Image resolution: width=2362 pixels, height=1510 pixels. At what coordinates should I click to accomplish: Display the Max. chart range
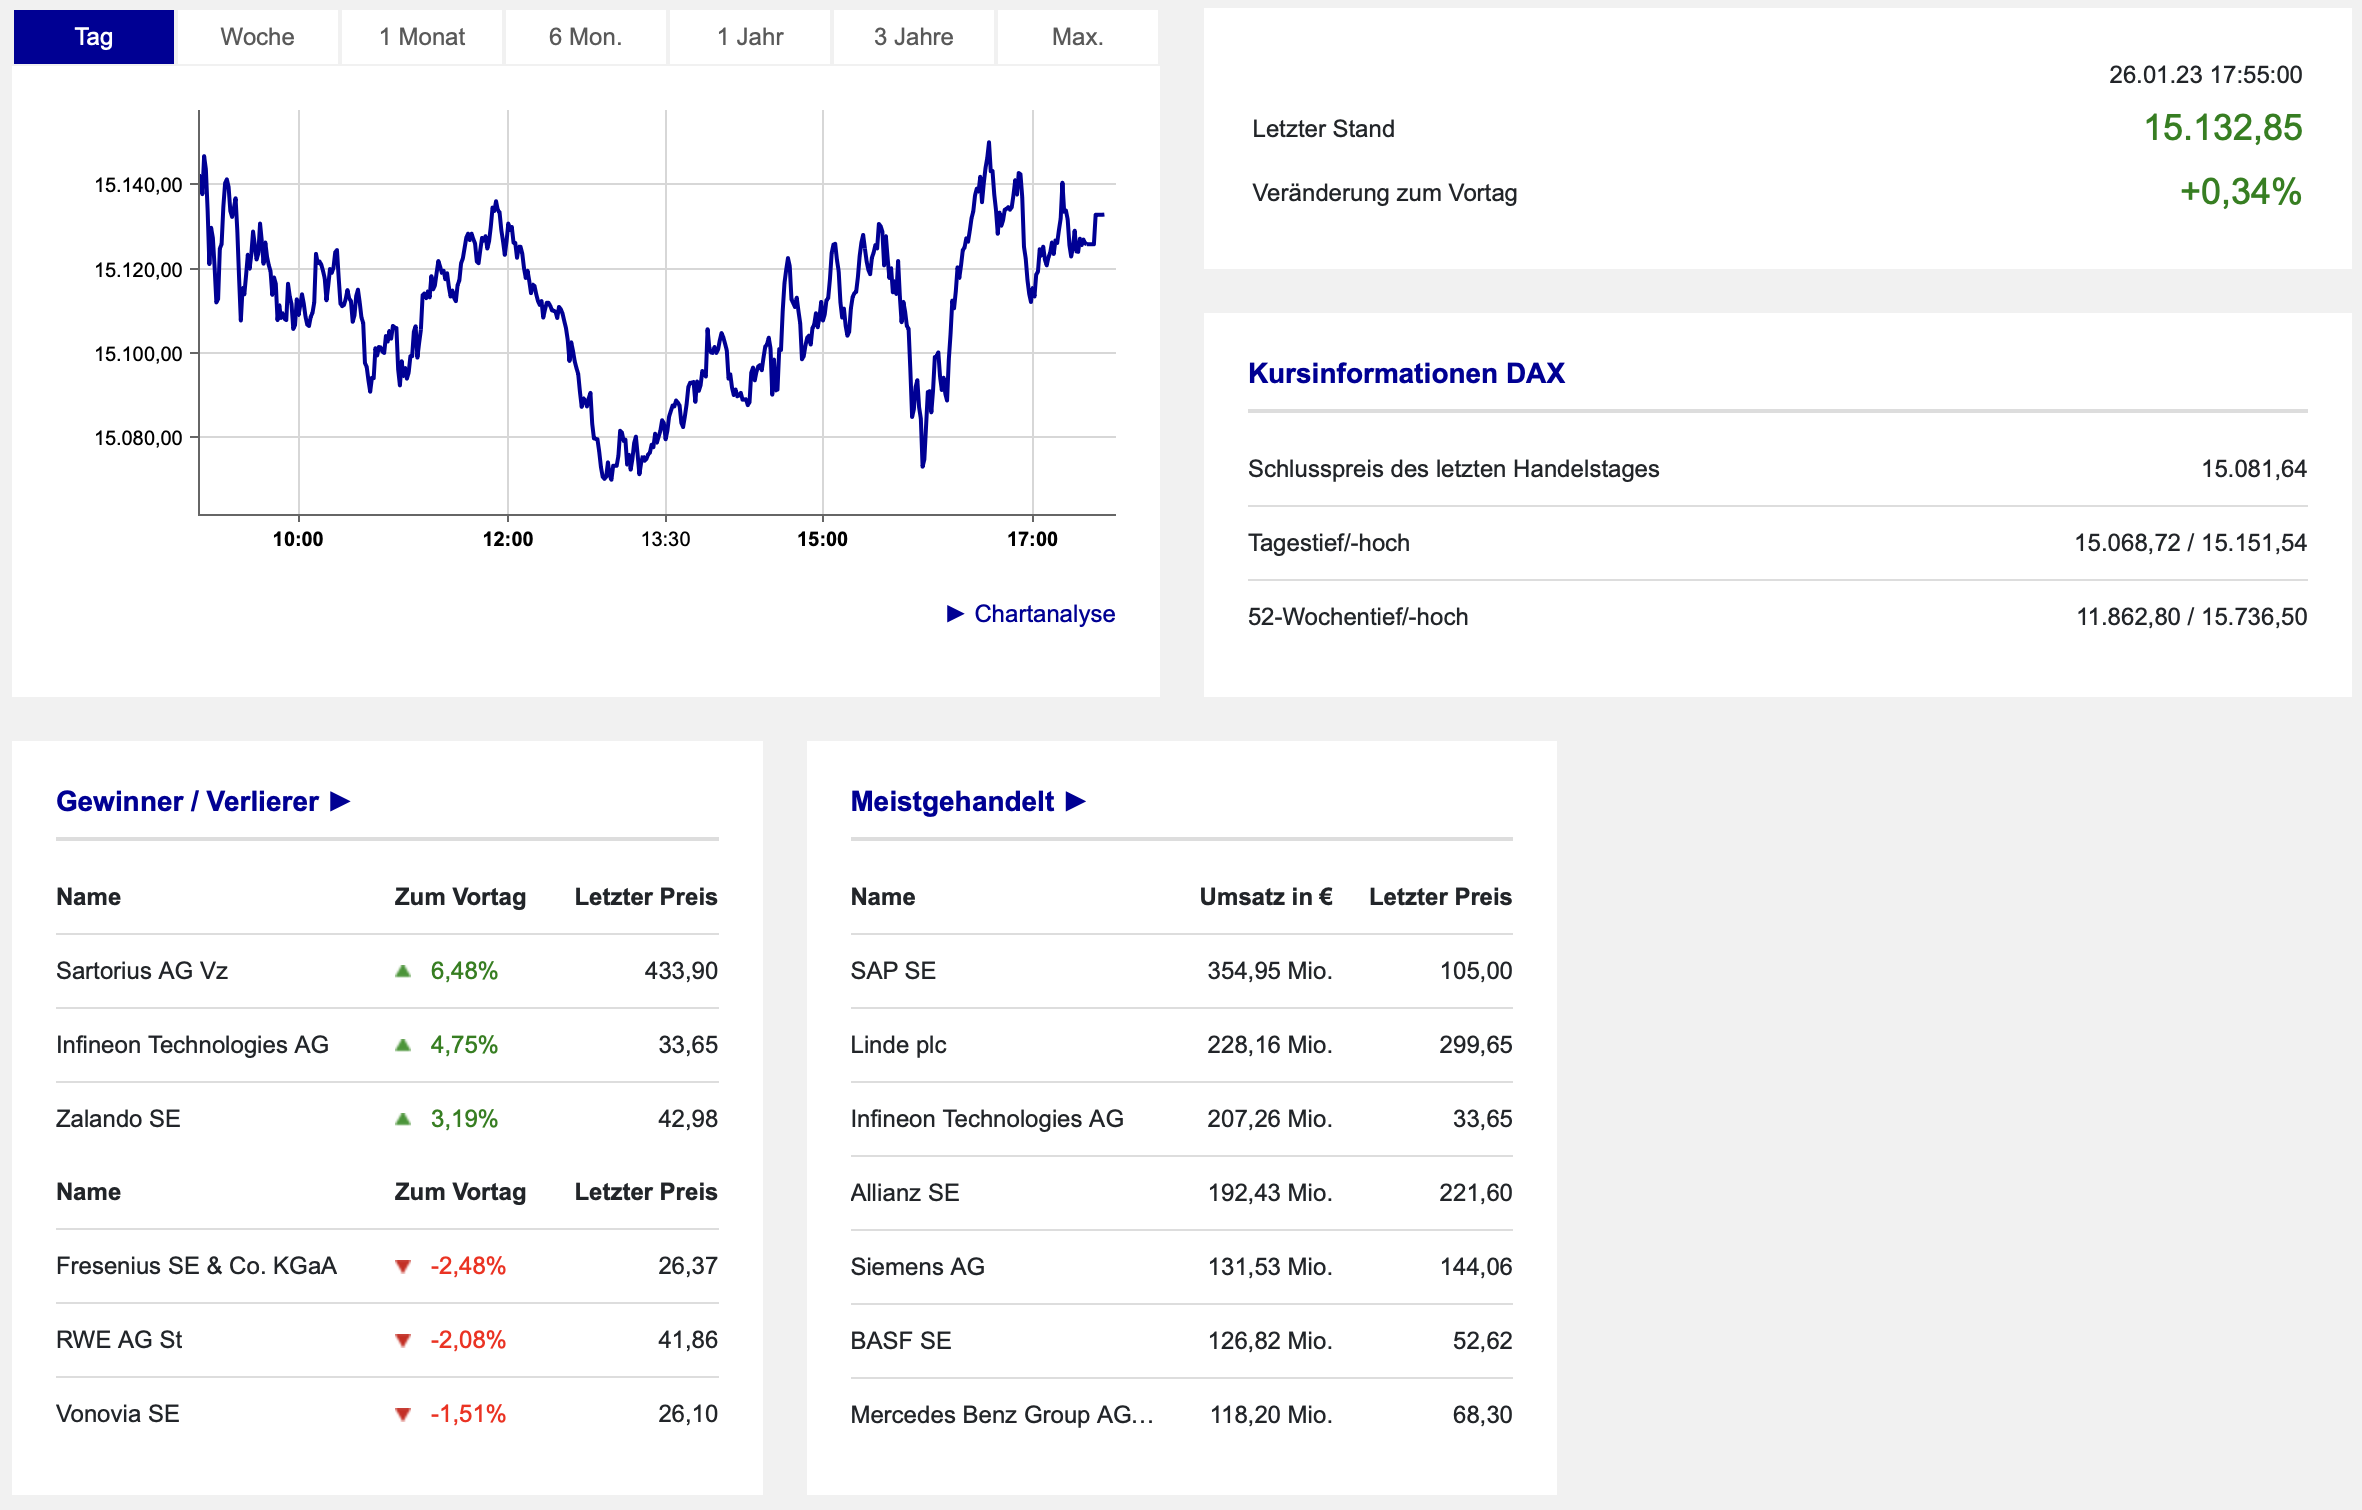point(1077,37)
